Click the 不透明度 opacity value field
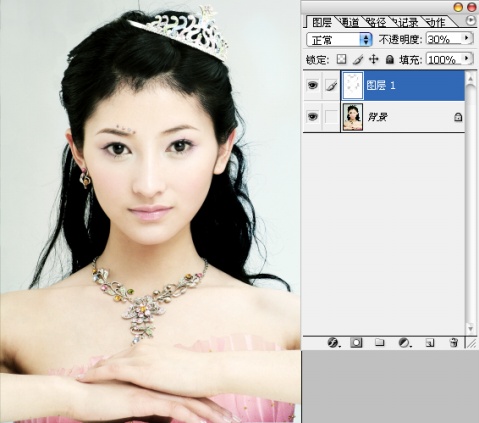The width and height of the screenshot is (479, 423). tap(444, 39)
